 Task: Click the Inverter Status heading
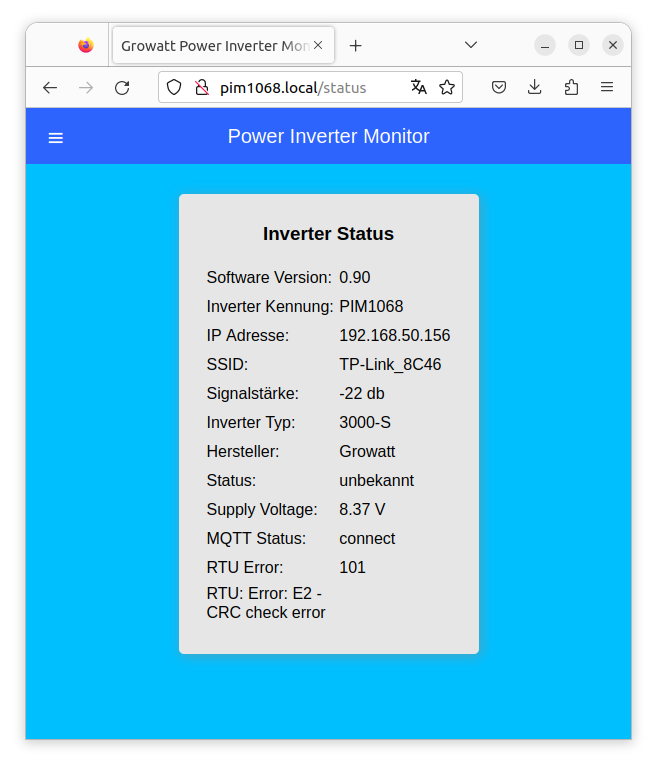click(328, 234)
